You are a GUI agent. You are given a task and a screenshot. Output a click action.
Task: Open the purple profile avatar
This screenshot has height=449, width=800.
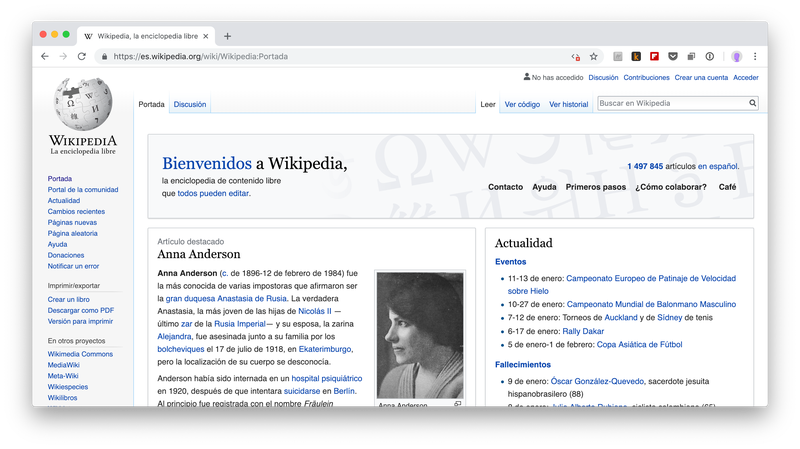pyautogui.click(x=736, y=57)
